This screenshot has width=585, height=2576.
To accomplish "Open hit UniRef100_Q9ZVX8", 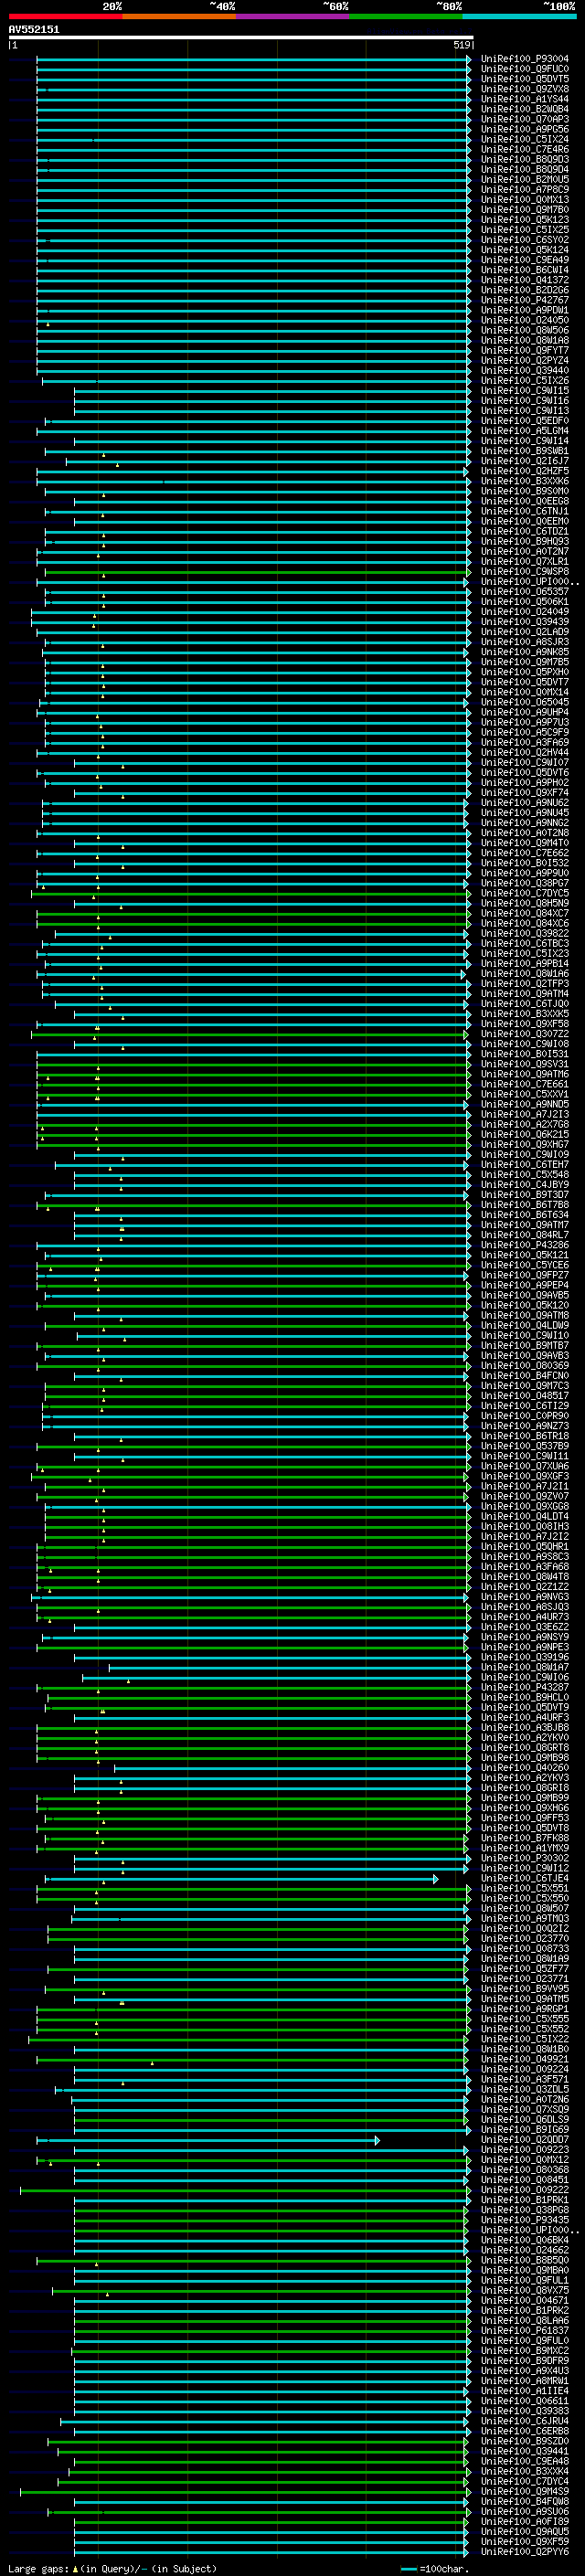I will [x=525, y=89].
